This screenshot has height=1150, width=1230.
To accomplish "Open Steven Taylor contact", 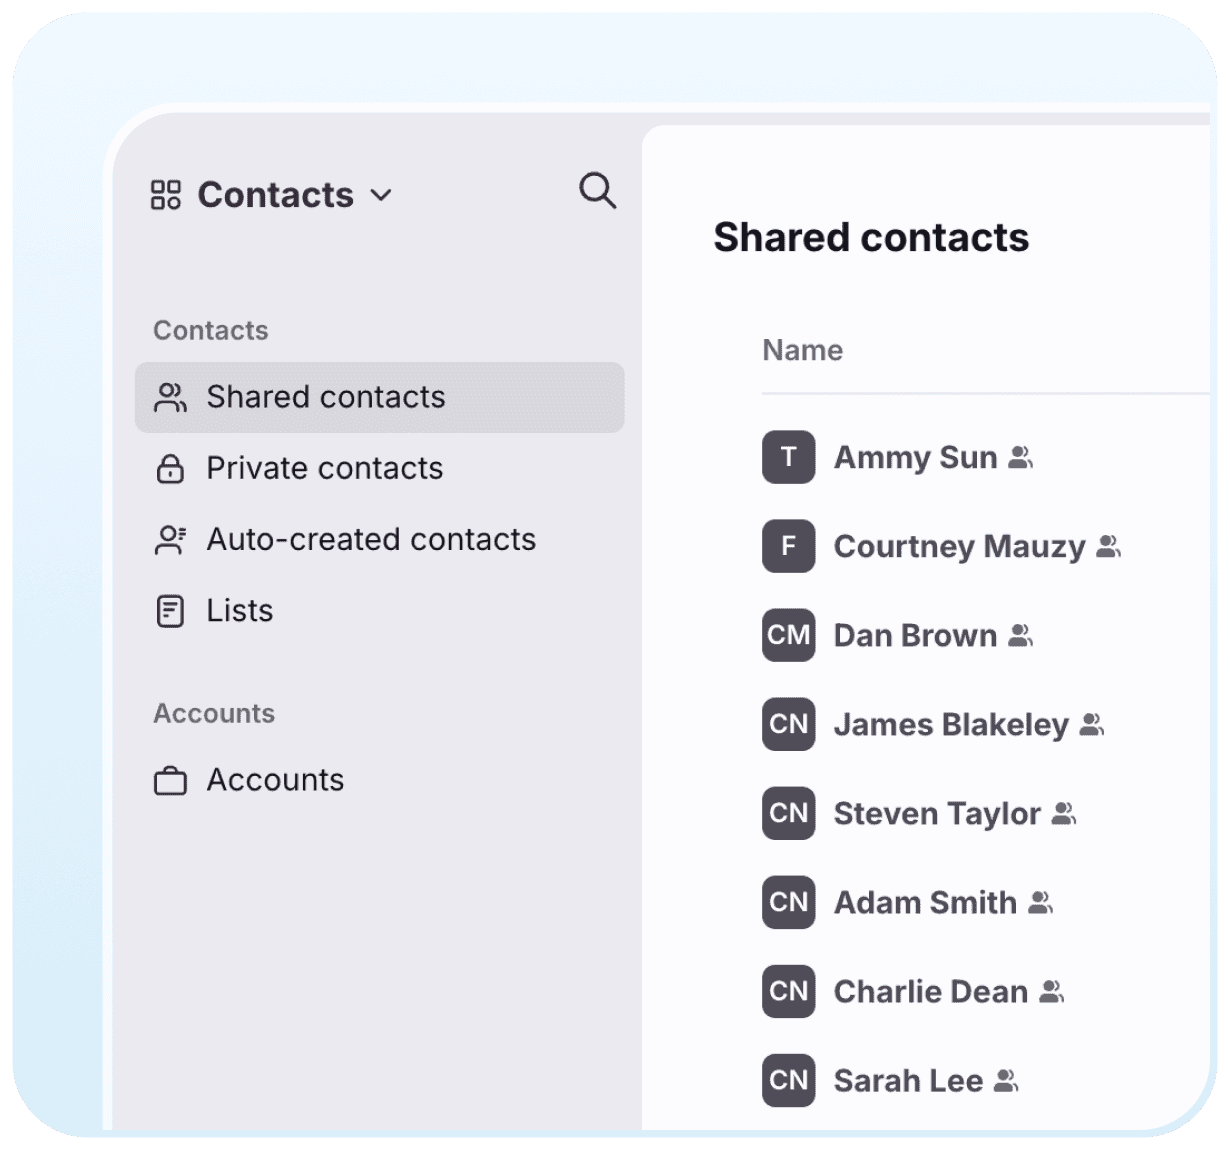I will pos(937,813).
